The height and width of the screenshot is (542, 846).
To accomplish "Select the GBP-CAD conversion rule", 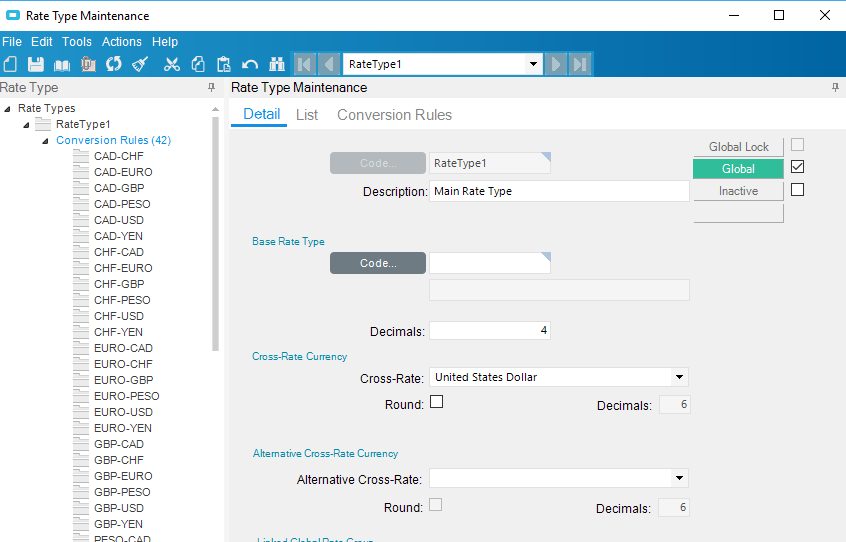I will point(119,444).
